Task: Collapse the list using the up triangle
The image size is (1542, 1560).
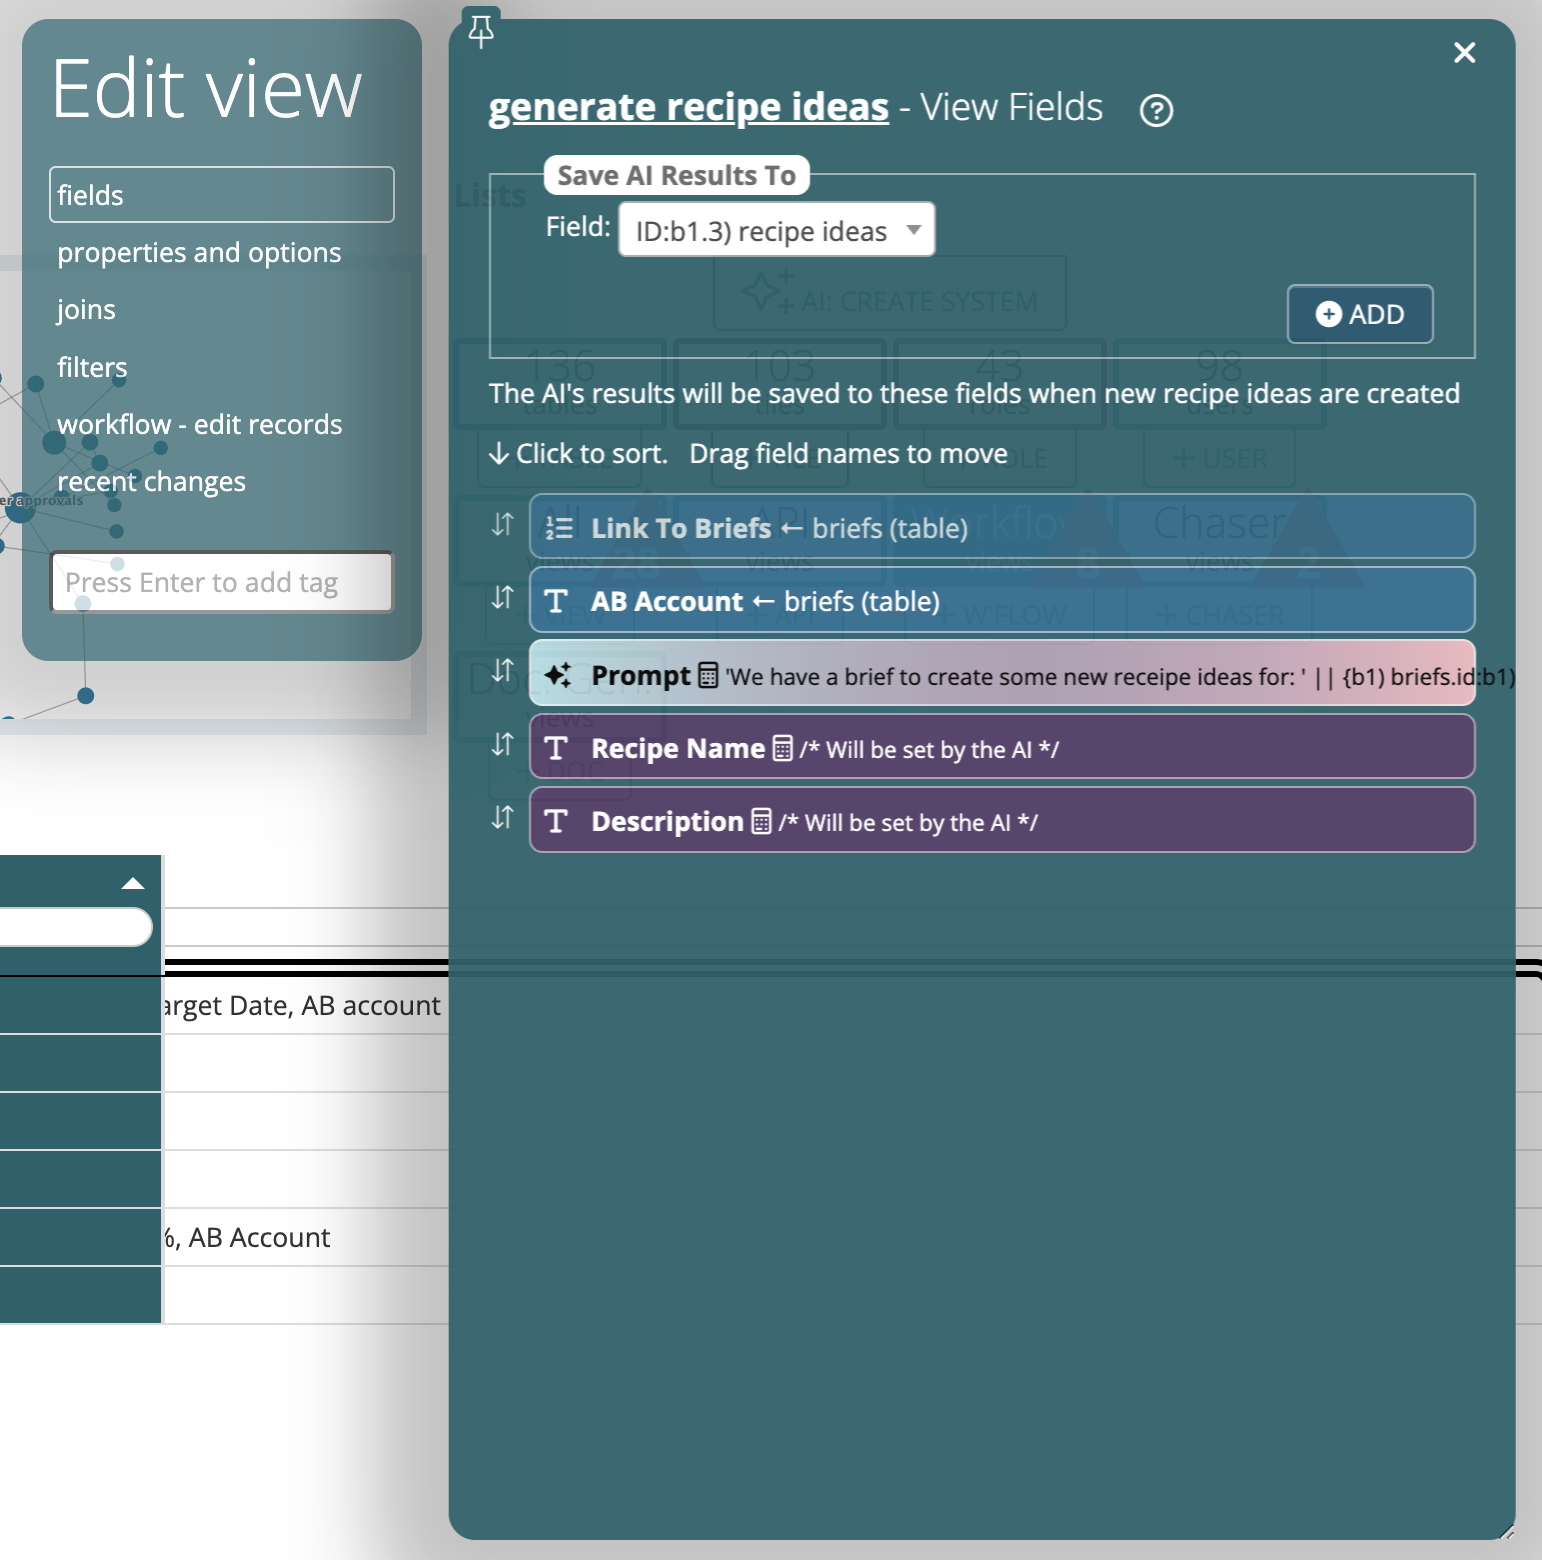Action: click(x=133, y=883)
